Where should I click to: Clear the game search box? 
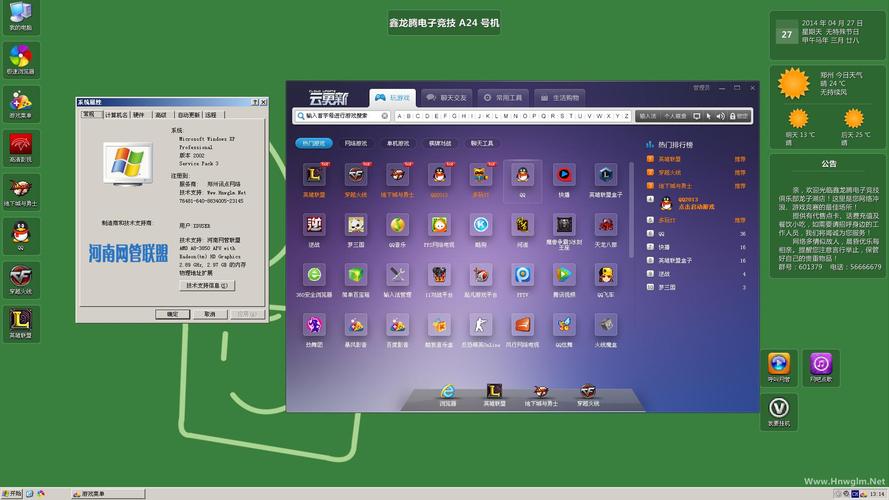[384, 116]
